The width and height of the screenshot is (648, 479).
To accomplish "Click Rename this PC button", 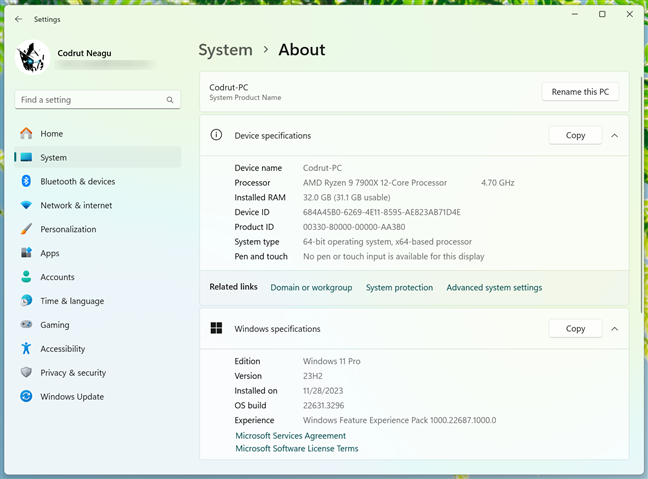I will (x=580, y=92).
